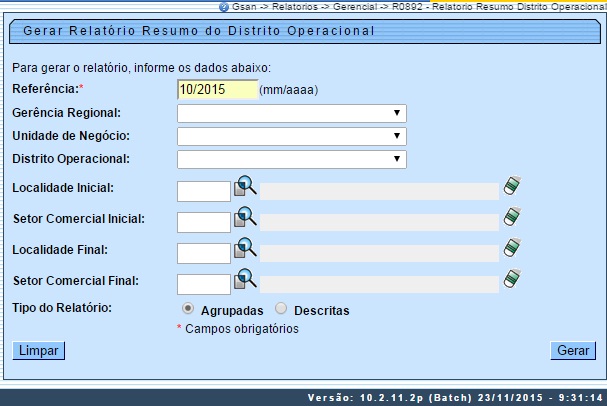607x406 pixels.
Task: Clear Setor Comercial Final with eraser icon
Action: coord(513,280)
